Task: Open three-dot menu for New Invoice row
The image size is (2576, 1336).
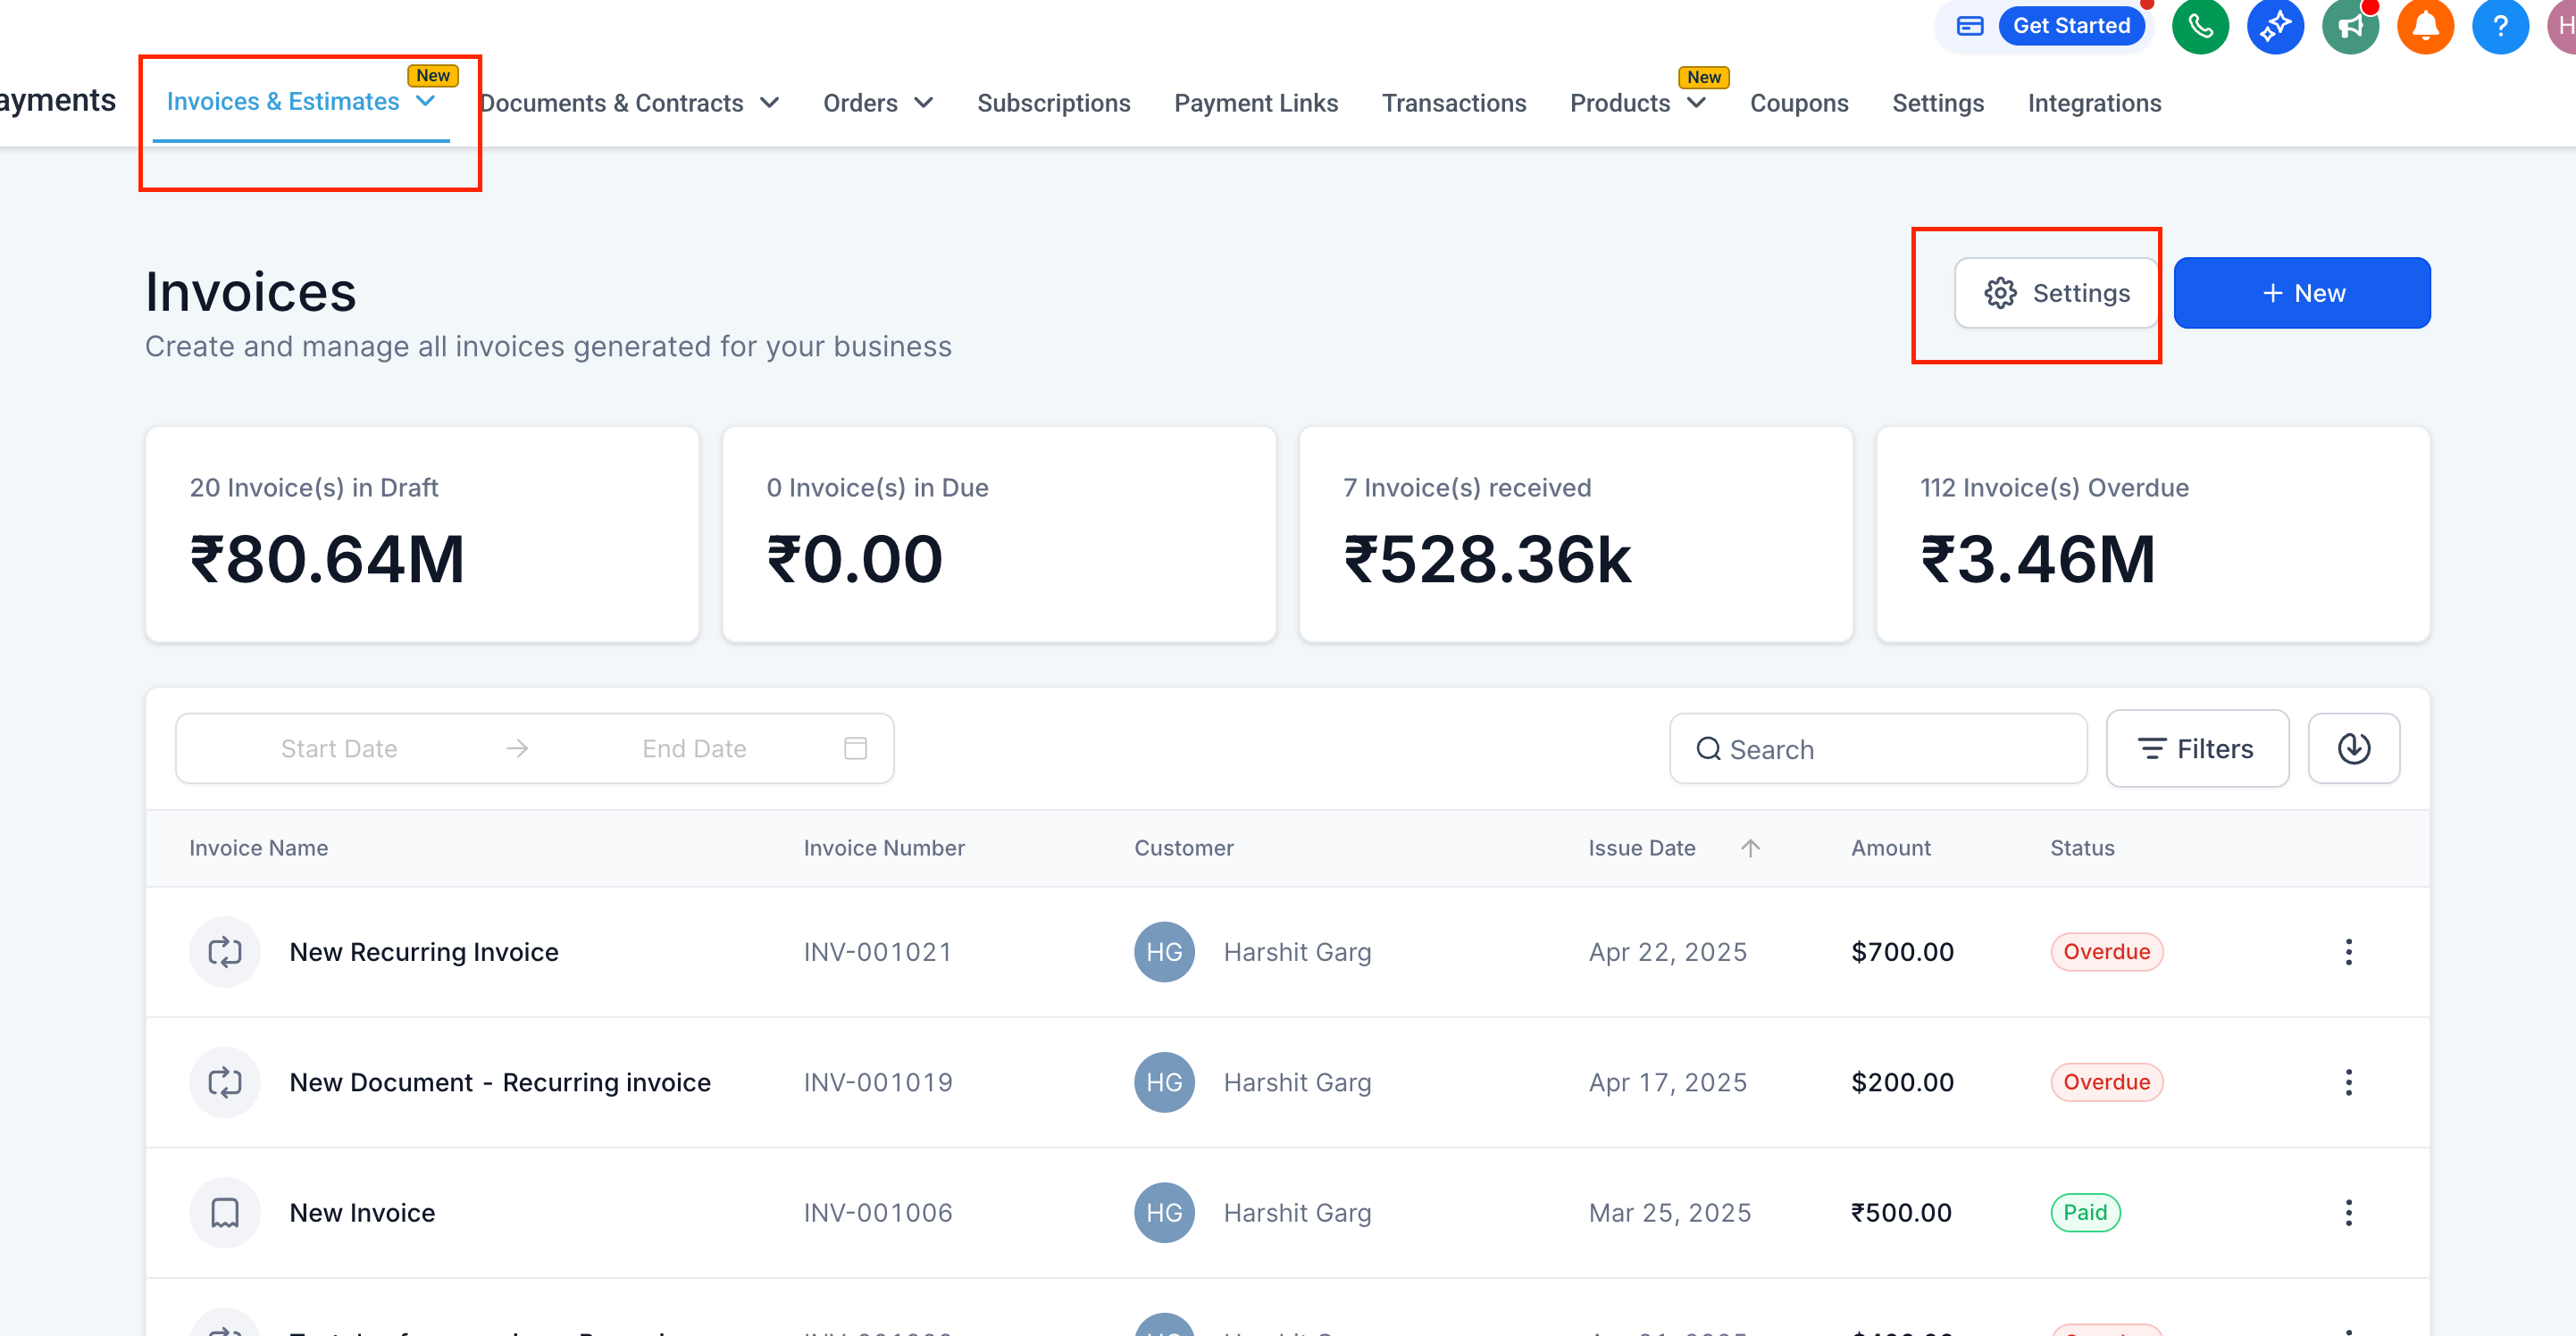Action: click(x=2348, y=1212)
